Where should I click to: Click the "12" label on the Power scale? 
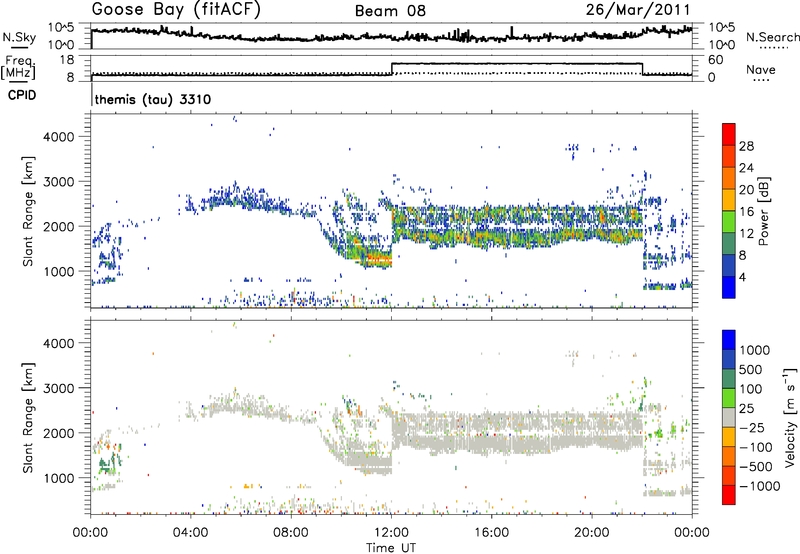pyautogui.click(x=746, y=234)
